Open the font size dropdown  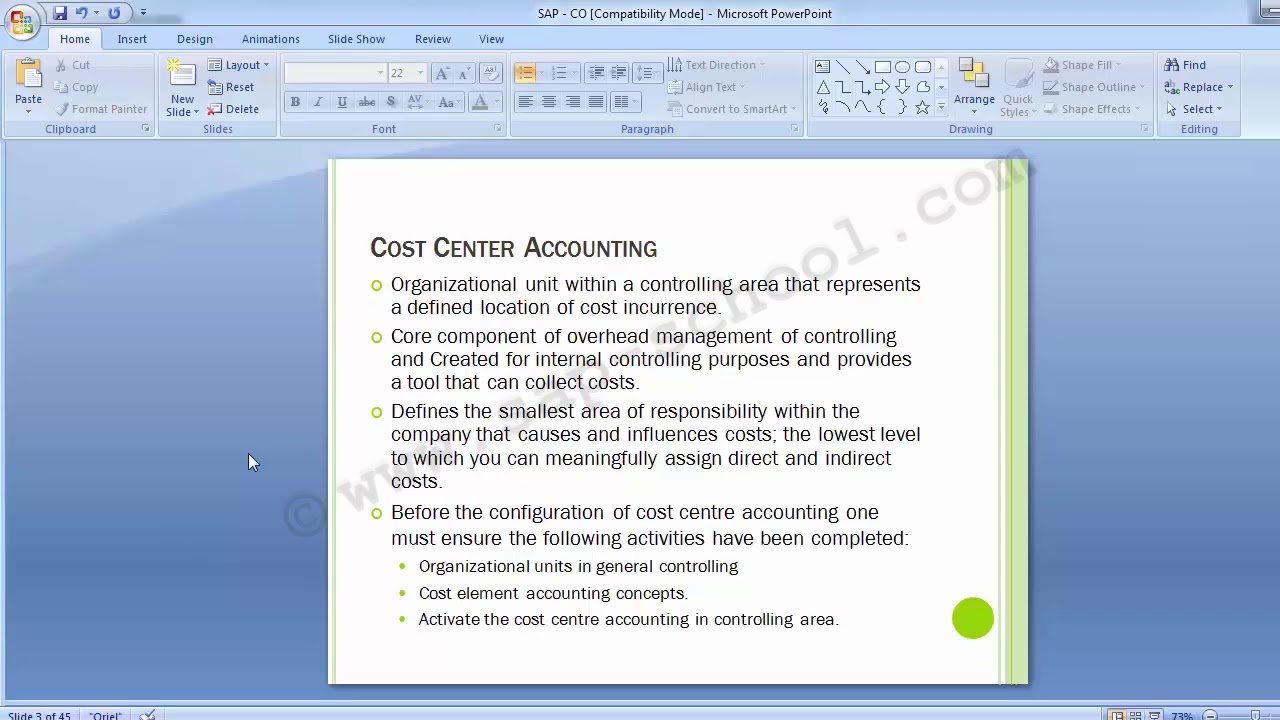tap(420, 73)
